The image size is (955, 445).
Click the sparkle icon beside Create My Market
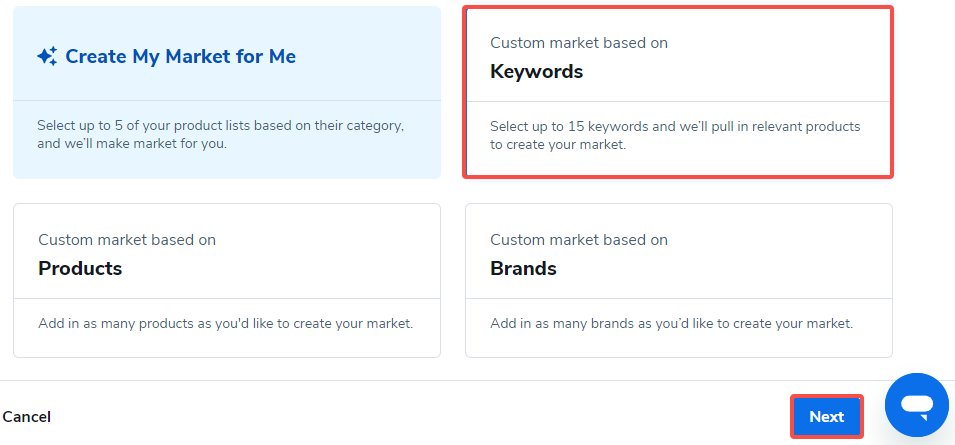(x=47, y=57)
